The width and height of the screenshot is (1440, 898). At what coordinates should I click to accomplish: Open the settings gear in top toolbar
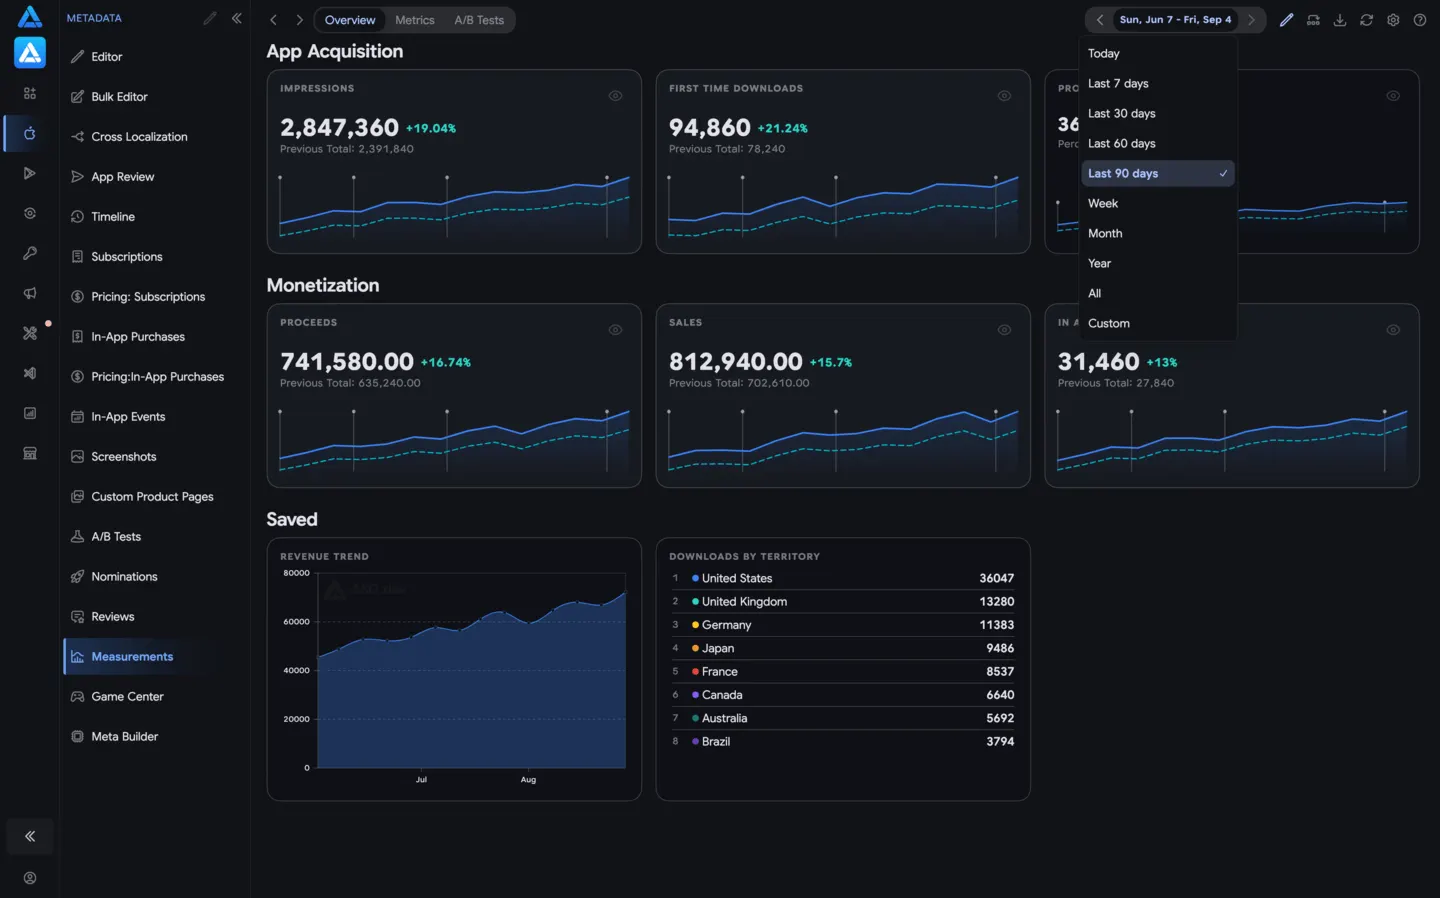tap(1393, 20)
